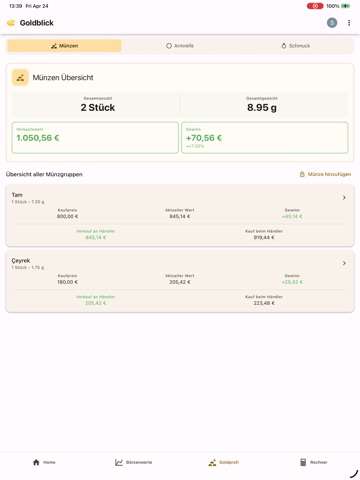Switch to the Armreife tab
The height and width of the screenshot is (480, 360).
180,46
